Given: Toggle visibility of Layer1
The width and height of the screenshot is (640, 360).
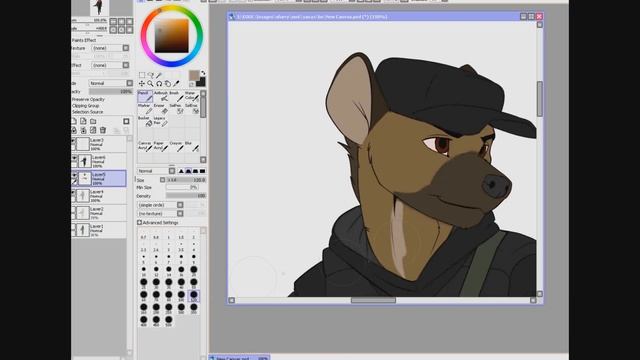Looking at the screenshot, I should [73, 227].
